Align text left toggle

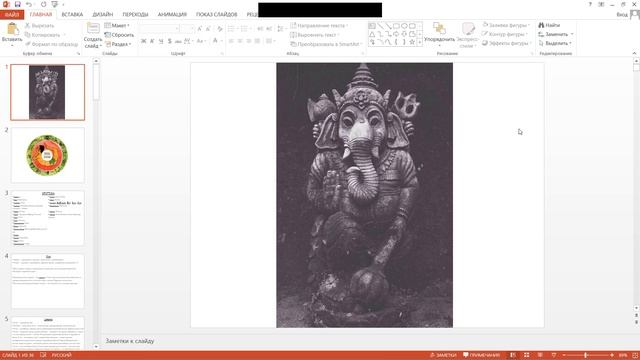tap(231, 41)
